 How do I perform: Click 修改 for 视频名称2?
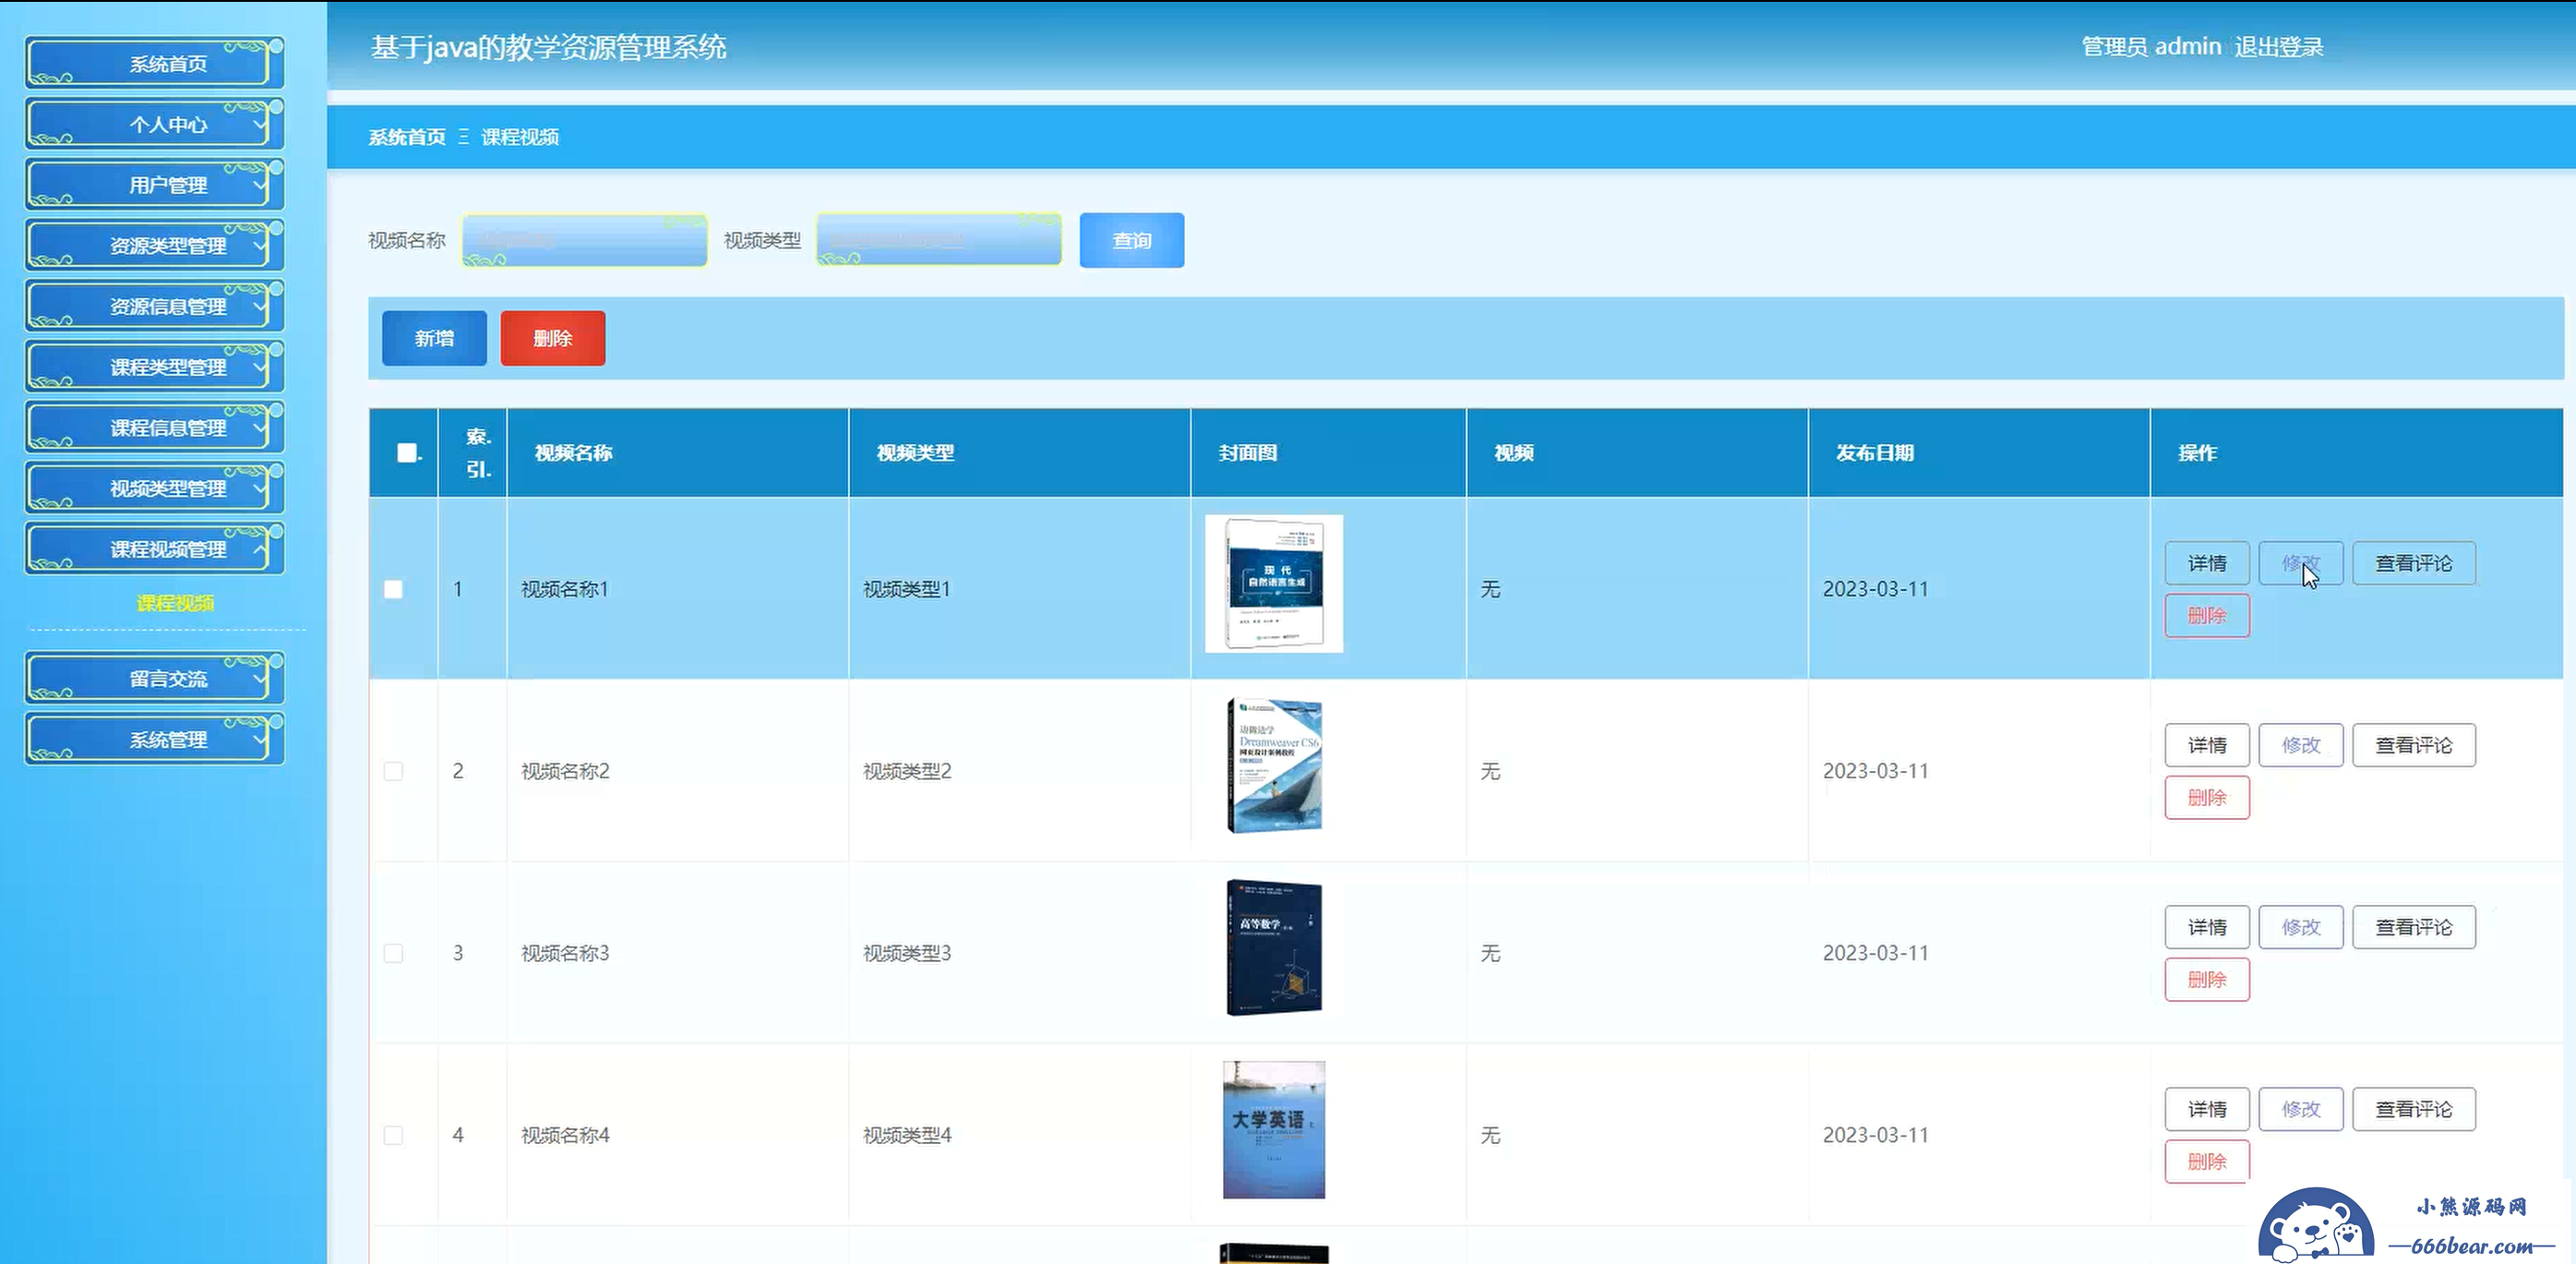tap(2301, 745)
